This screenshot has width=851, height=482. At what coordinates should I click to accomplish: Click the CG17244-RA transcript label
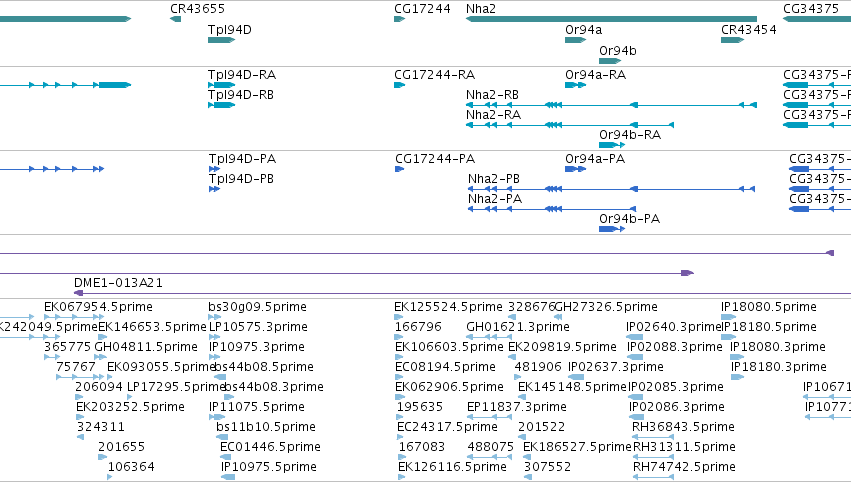pos(434,75)
